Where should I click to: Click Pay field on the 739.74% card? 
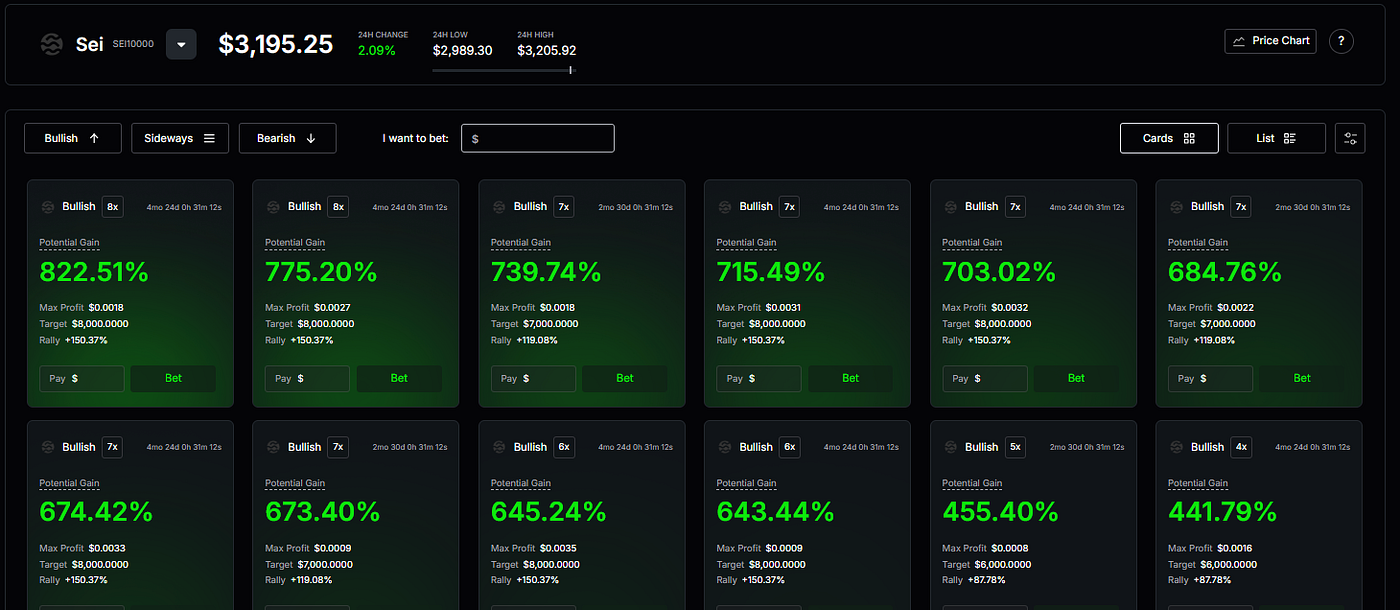[533, 378]
